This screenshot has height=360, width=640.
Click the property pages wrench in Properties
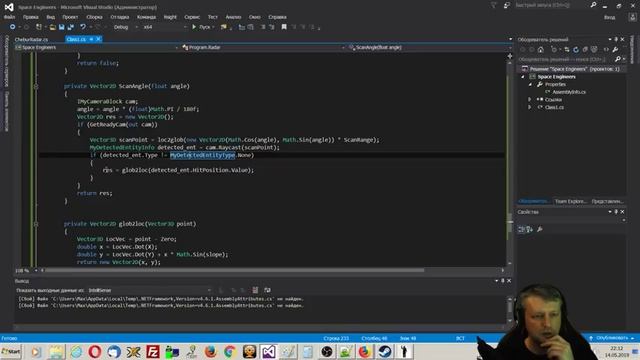(540, 229)
